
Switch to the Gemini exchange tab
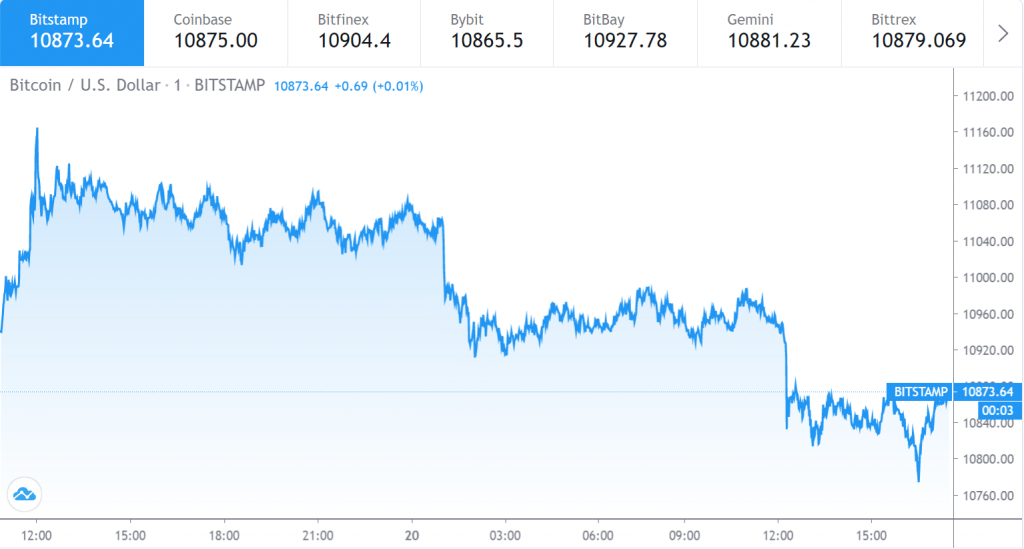point(768,32)
